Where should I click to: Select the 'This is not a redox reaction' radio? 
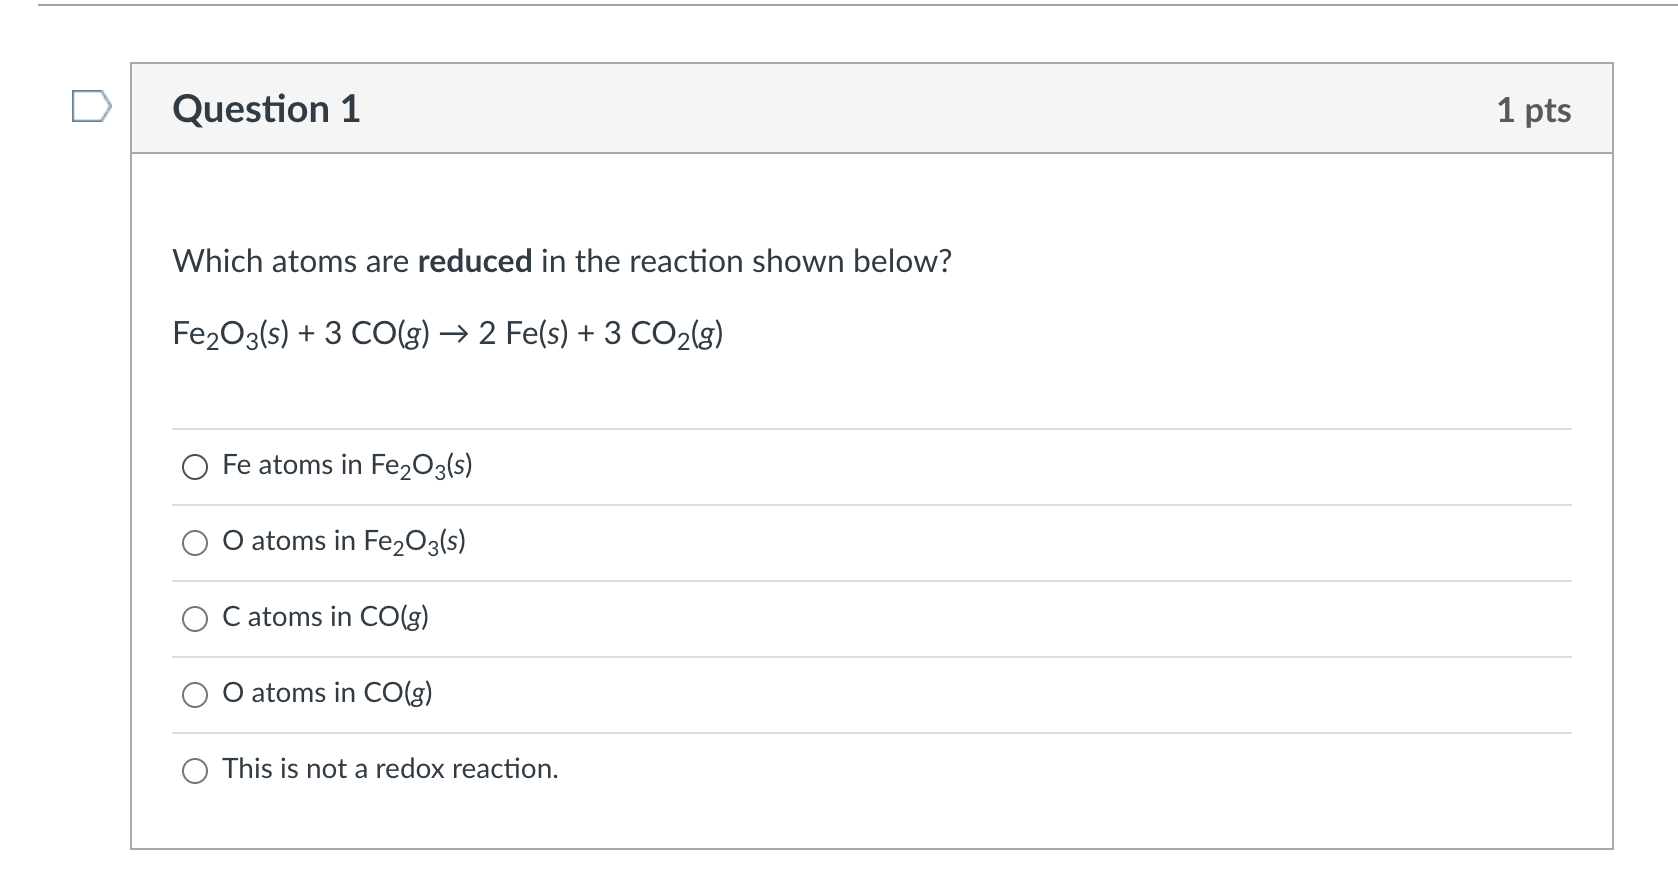[195, 771]
